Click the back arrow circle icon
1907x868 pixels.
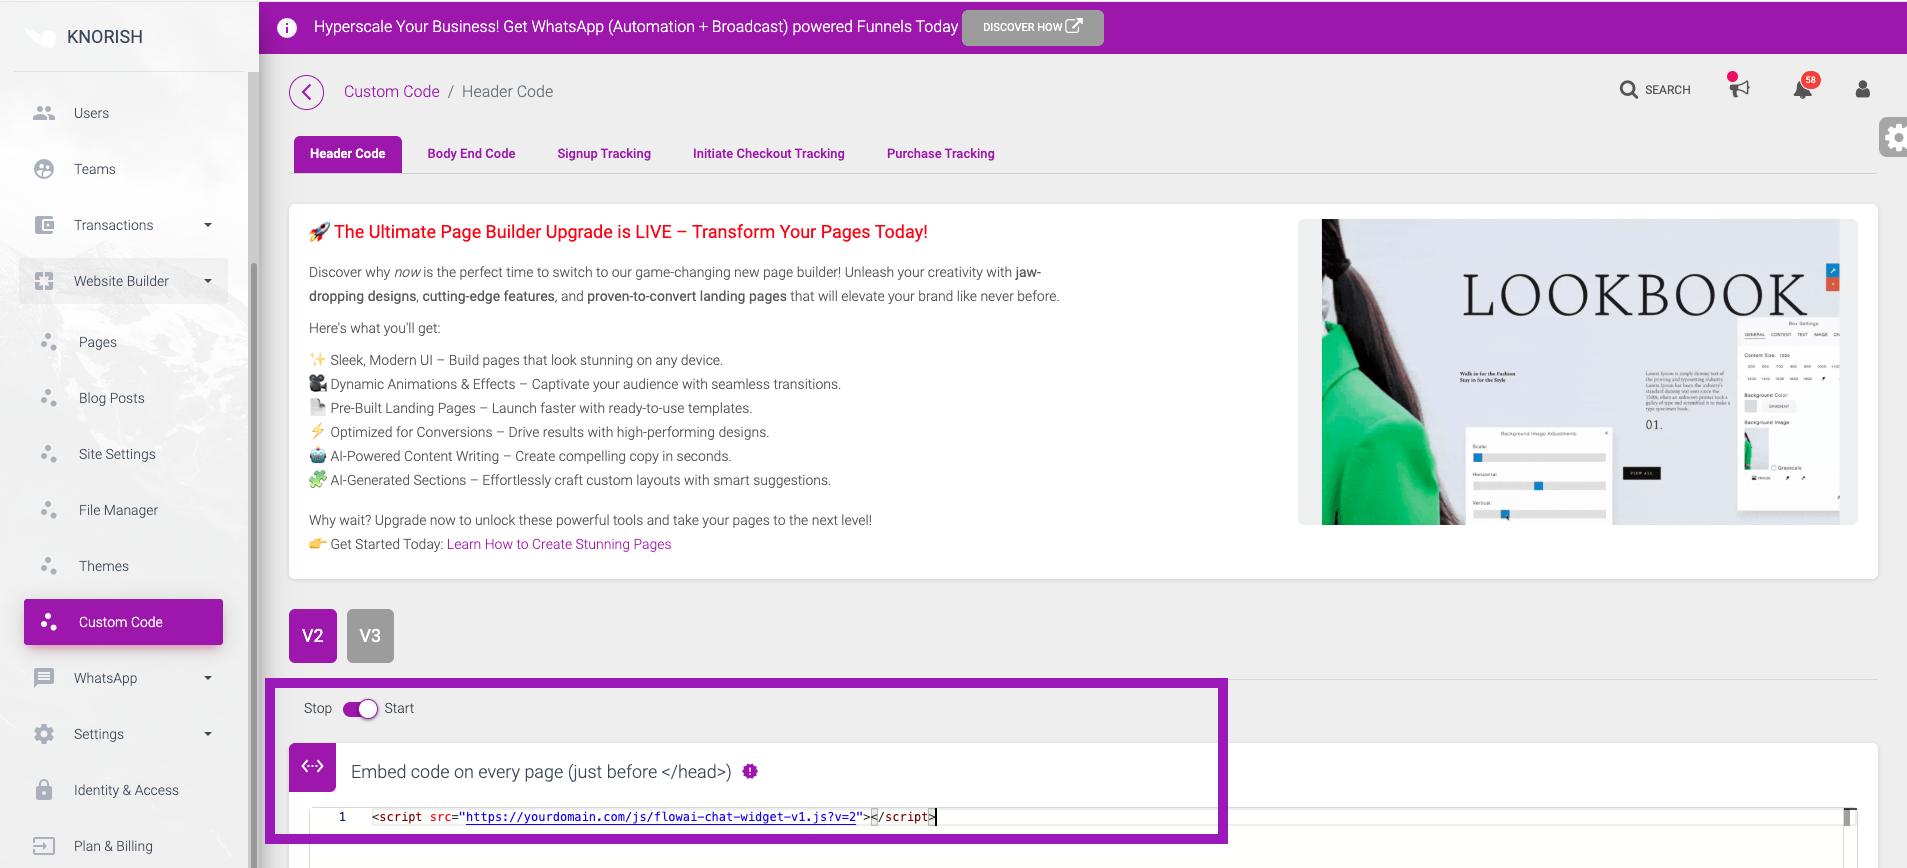point(307,92)
